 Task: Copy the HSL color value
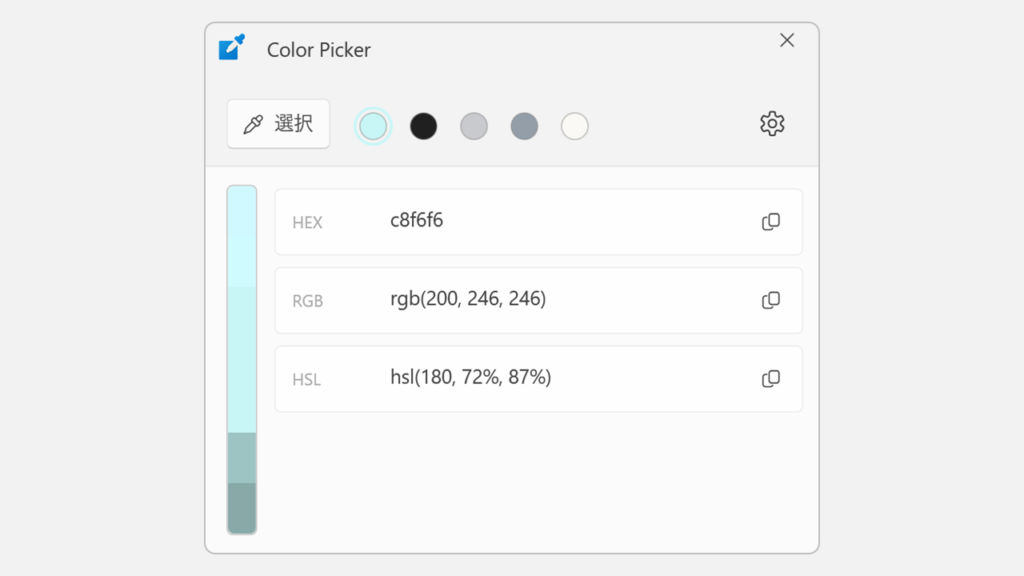(770, 379)
